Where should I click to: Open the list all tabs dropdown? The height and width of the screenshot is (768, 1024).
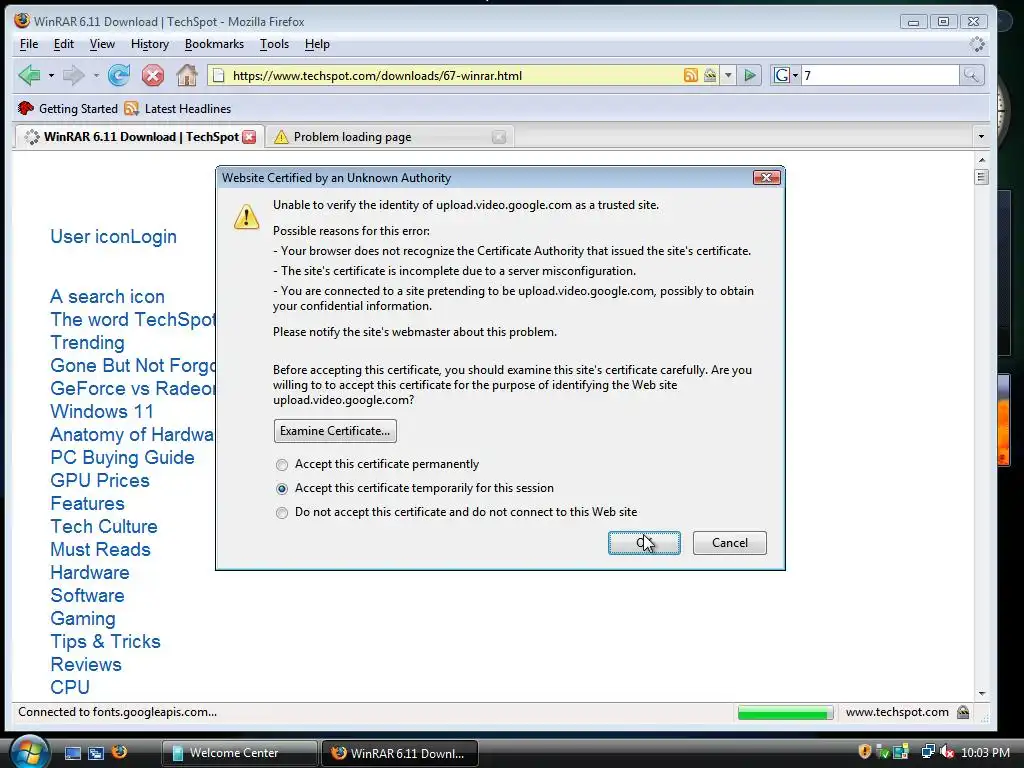click(x=981, y=136)
